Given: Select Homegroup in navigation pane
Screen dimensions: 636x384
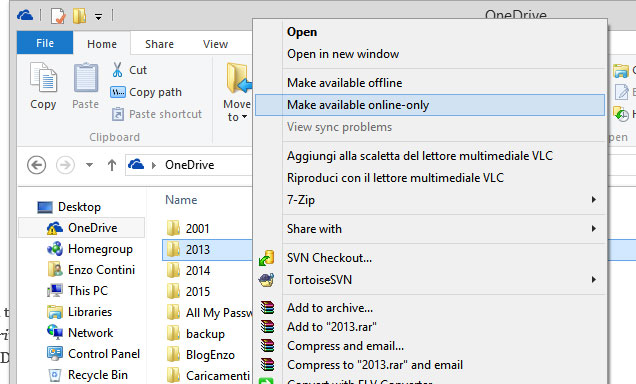Looking at the screenshot, I should [x=90, y=249].
